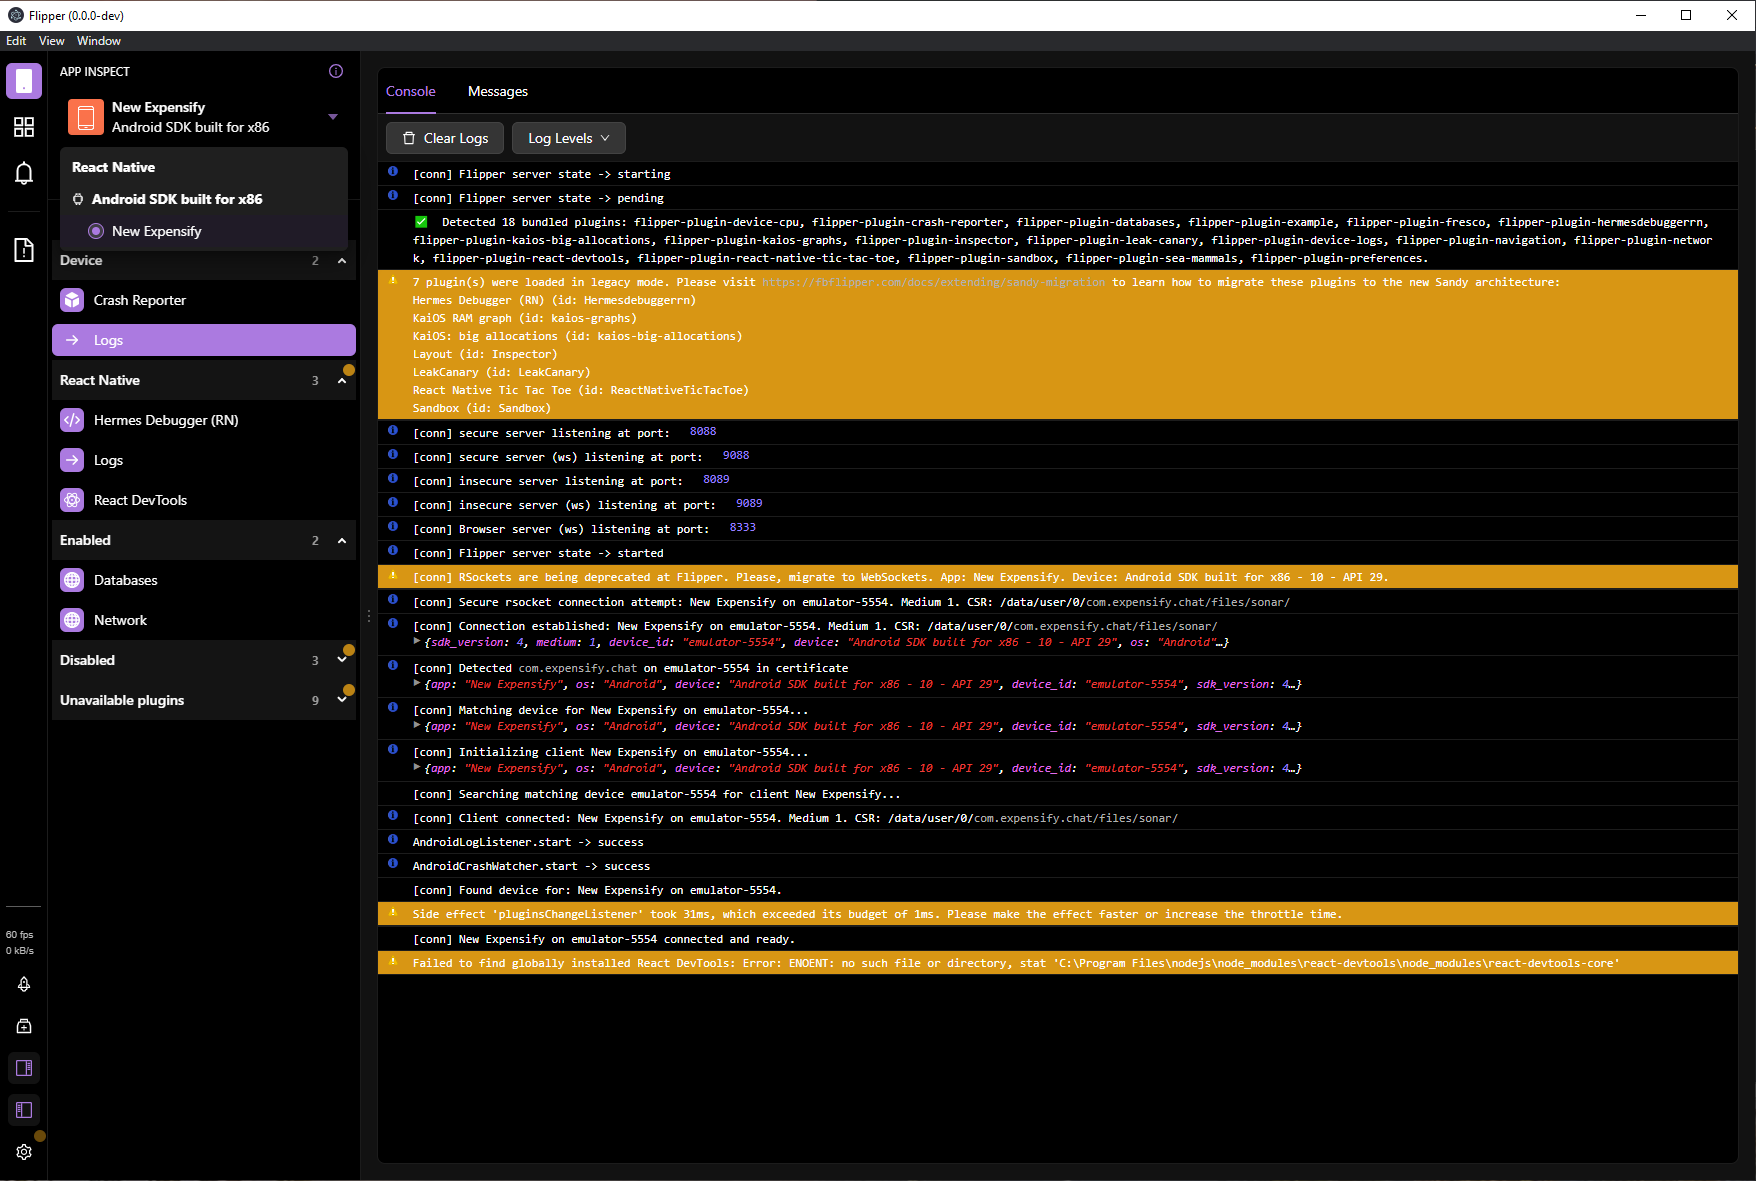Open the Edit menu
1756x1181 pixels.
click(16, 41)
